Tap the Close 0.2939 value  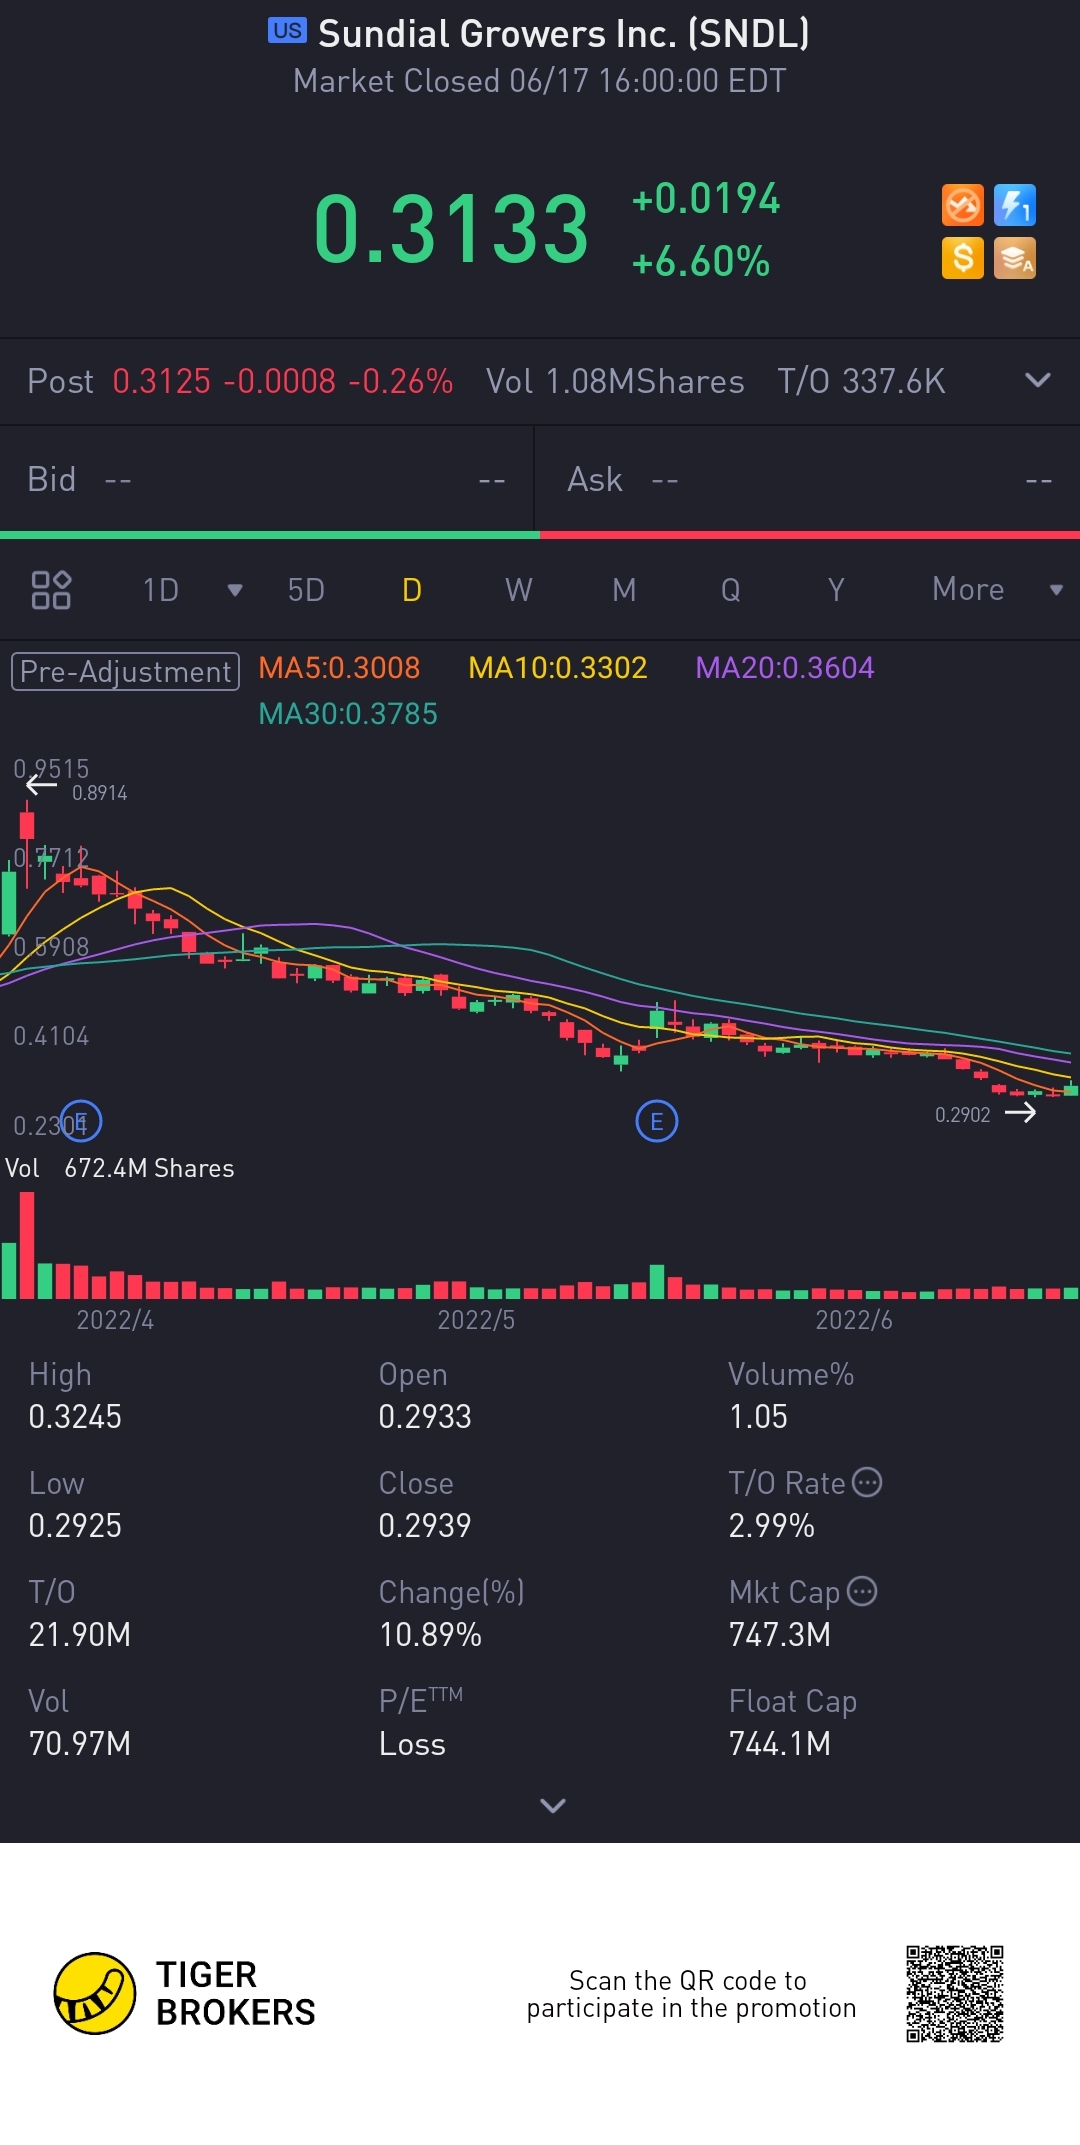pos(425,1526)
